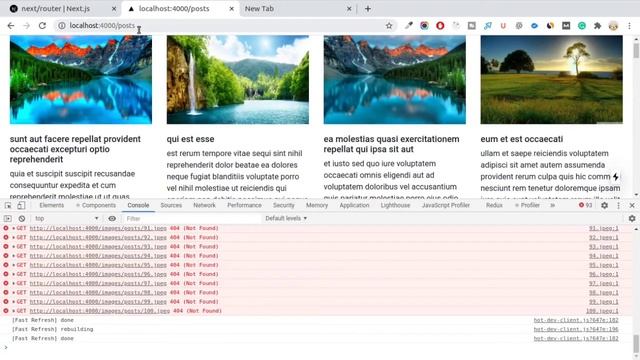640x360 pixels.
Task: Open the posts/92.jpeg URL link in console
Action: (x=98, y=238)
